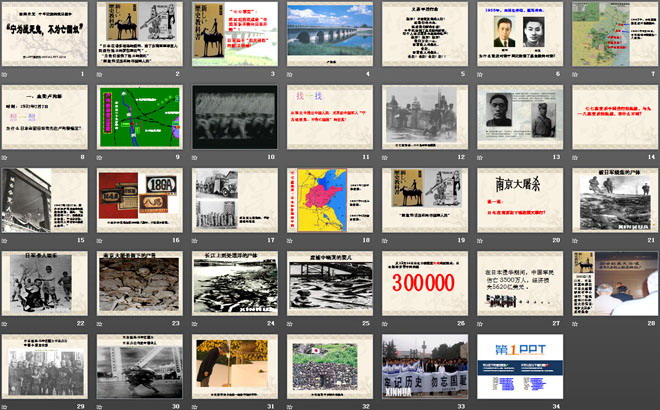660x410 pixels.
Task: Select slide 16 with 18GA armband badges
Action: tap(140, 200)
